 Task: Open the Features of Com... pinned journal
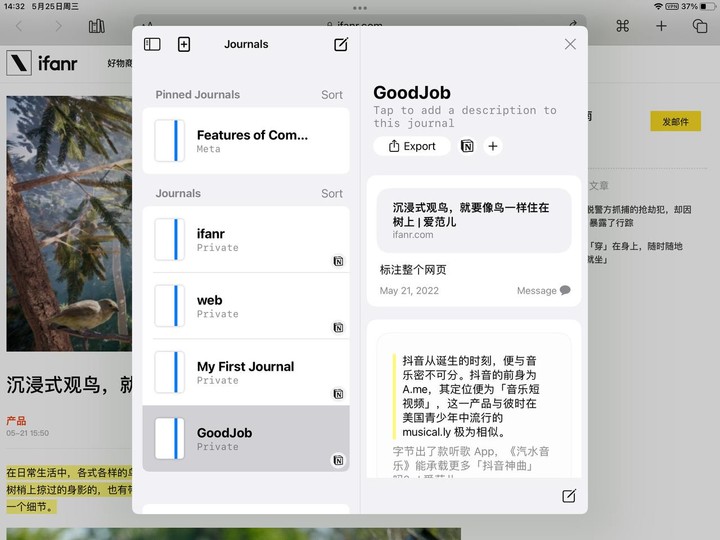click(246, 141)
